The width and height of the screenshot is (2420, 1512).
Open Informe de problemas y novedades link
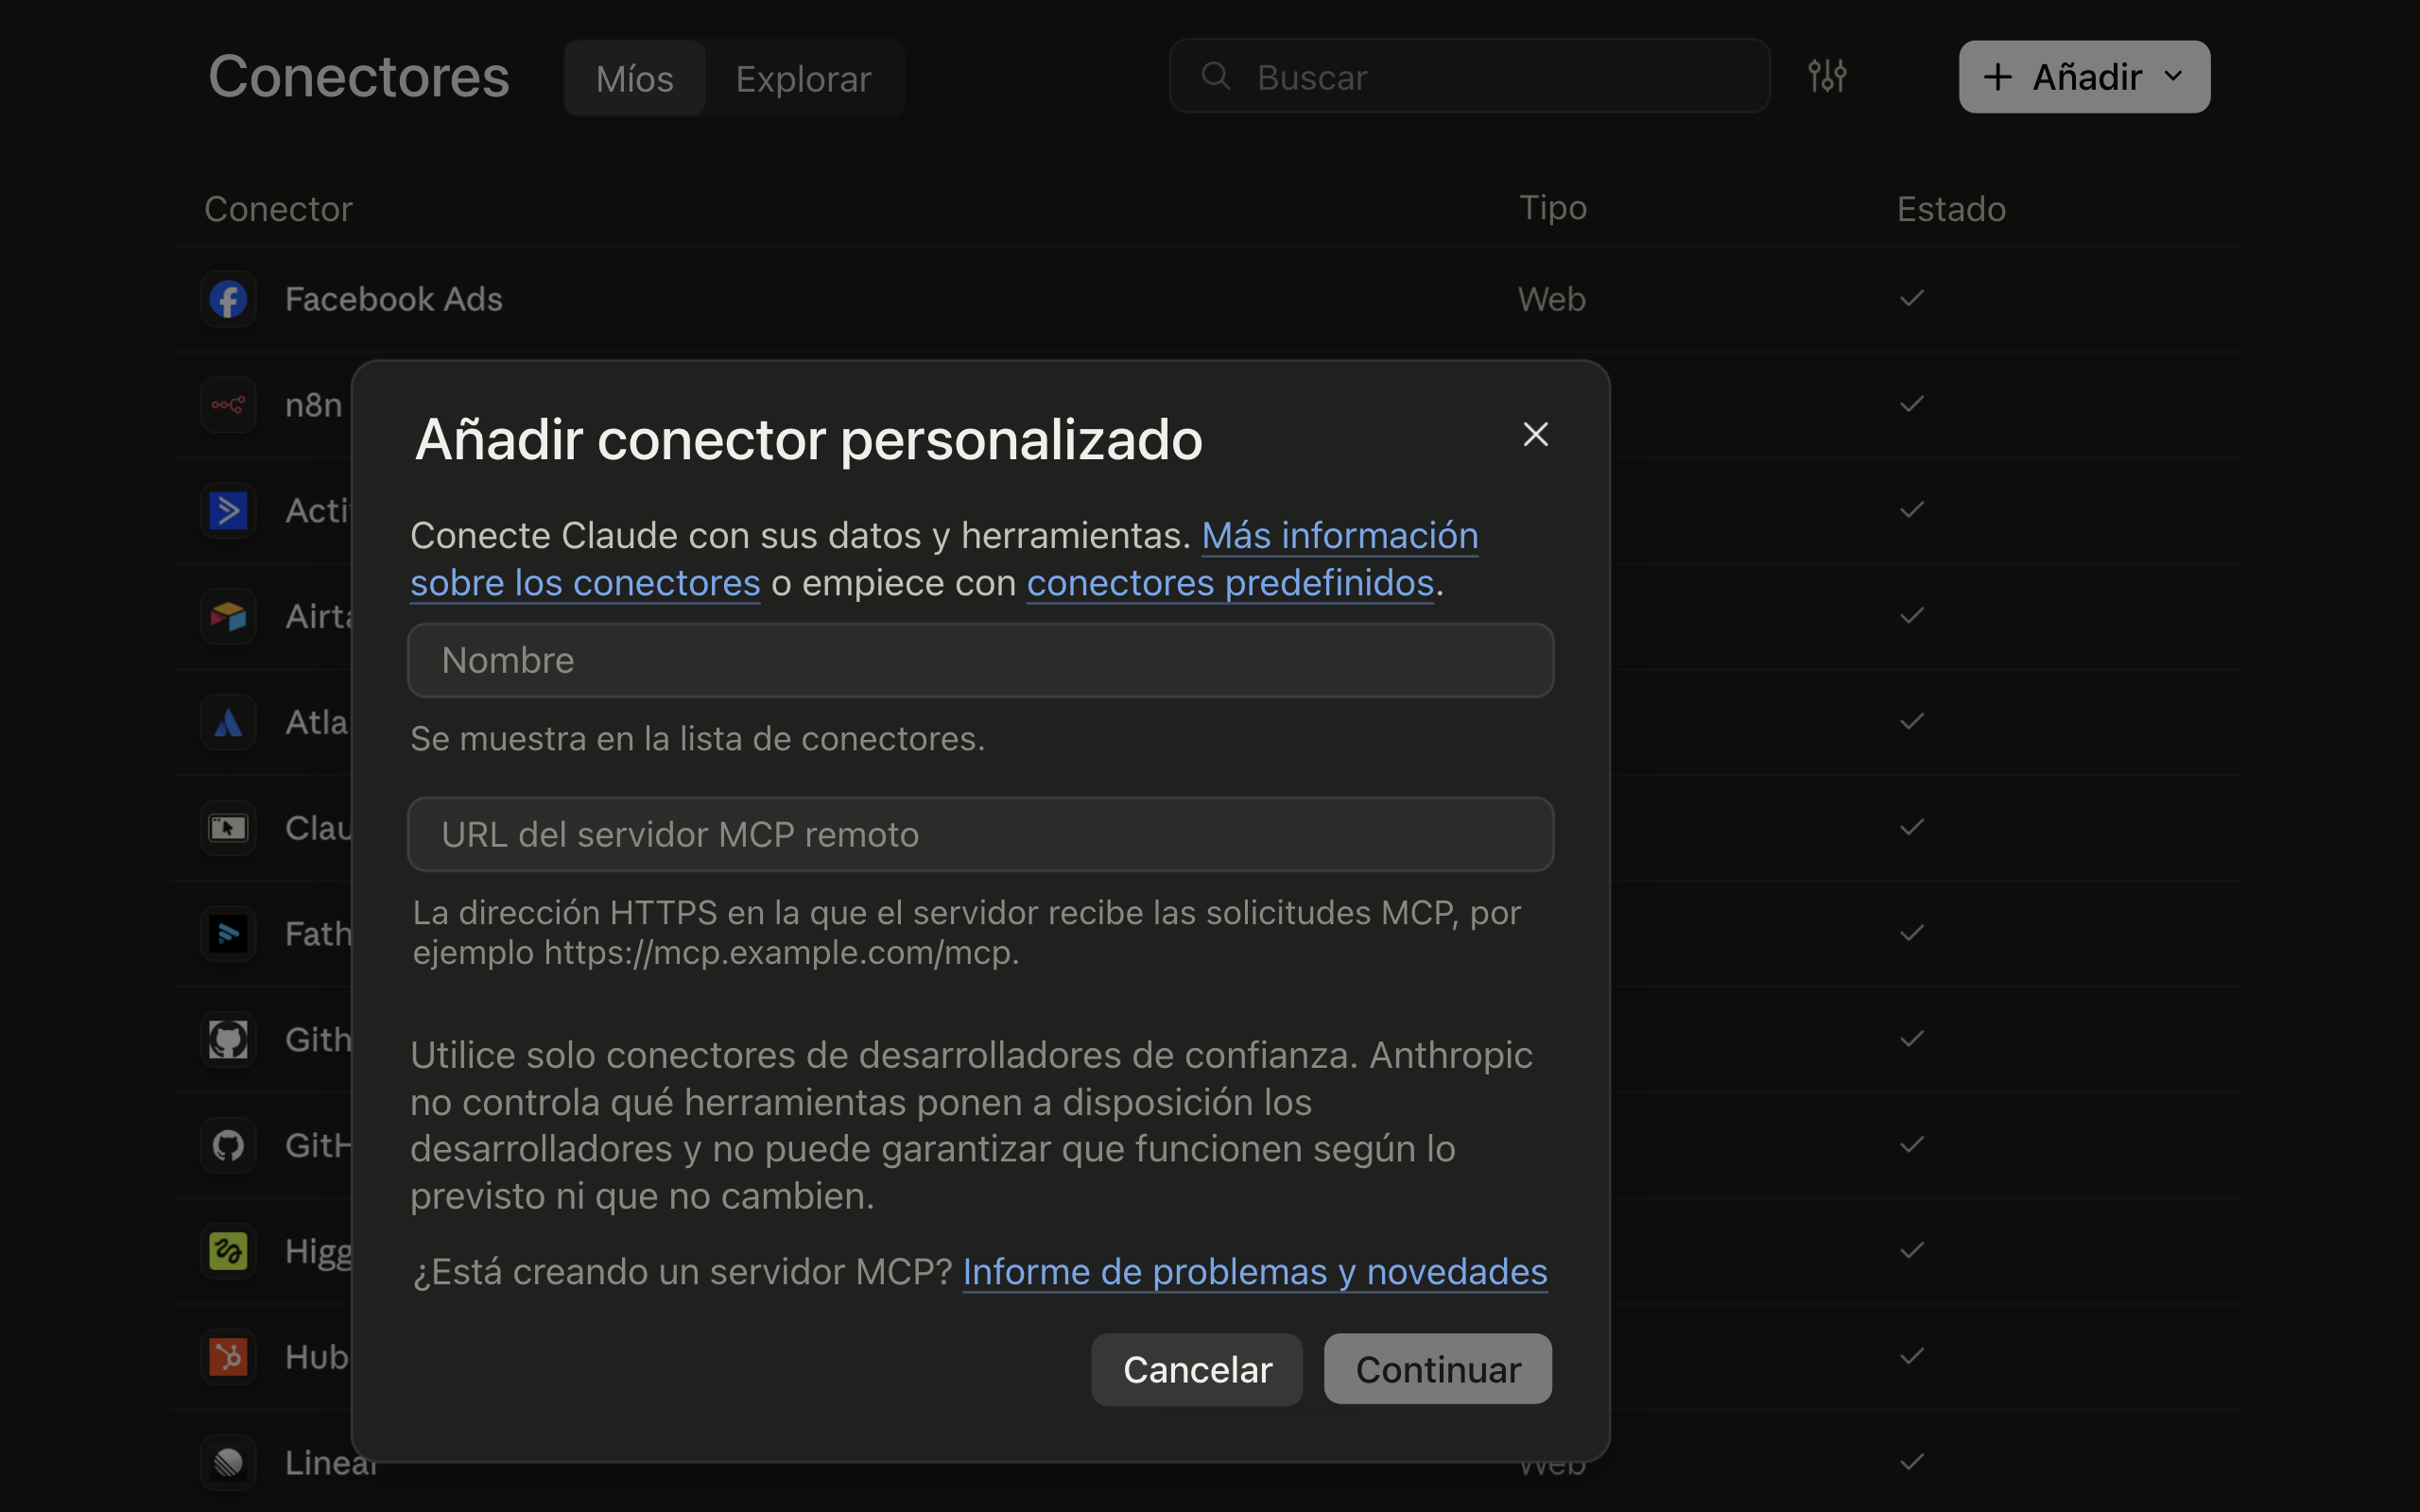[1255, 1272]
